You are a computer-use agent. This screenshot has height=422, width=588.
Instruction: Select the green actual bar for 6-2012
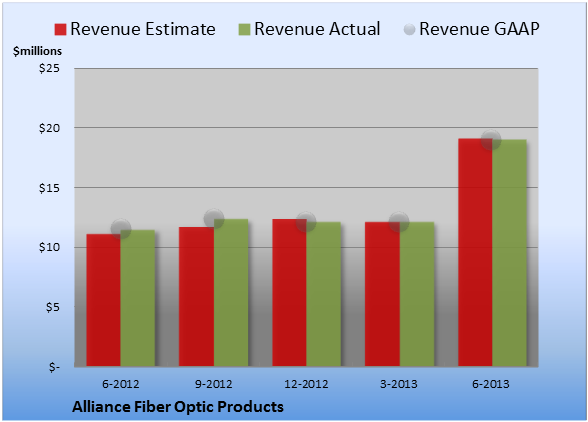(138, 298)
